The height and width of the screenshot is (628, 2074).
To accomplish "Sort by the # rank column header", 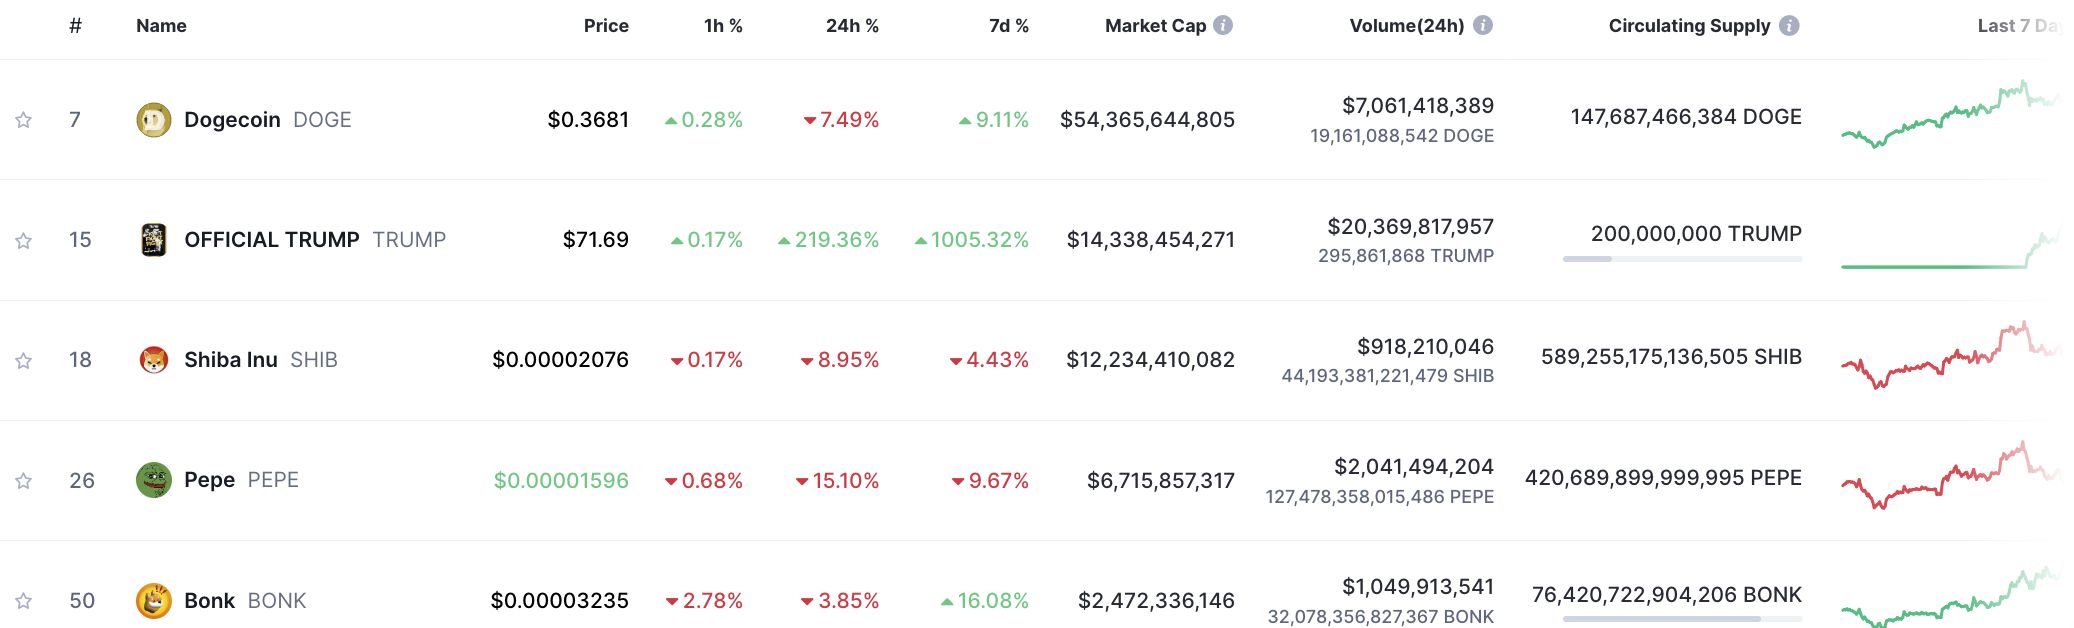I will (75, 26).
